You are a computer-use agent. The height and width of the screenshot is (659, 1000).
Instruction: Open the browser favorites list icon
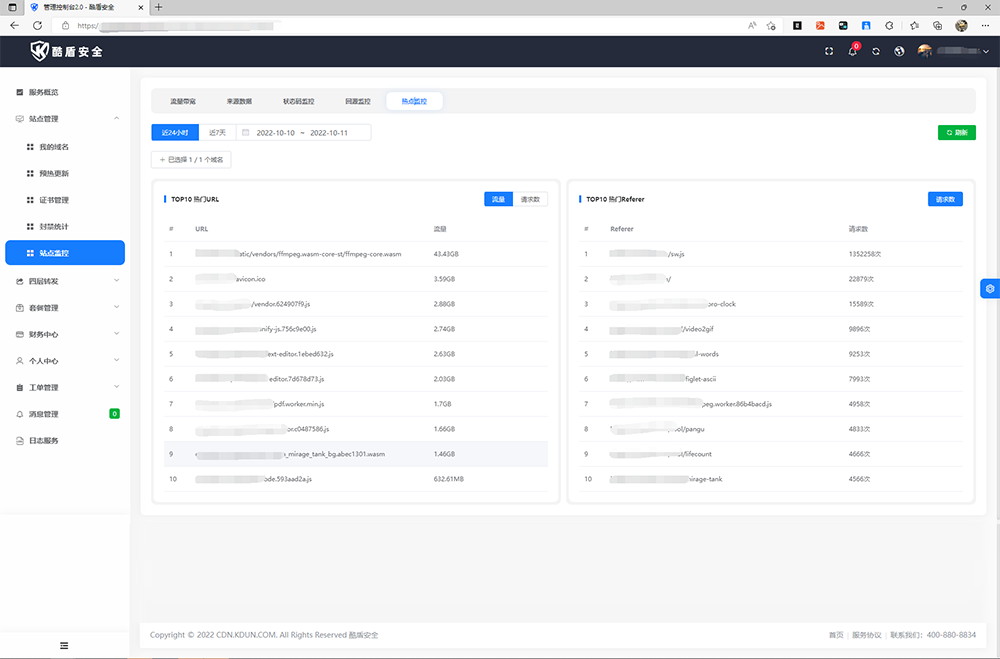[914, 26]
